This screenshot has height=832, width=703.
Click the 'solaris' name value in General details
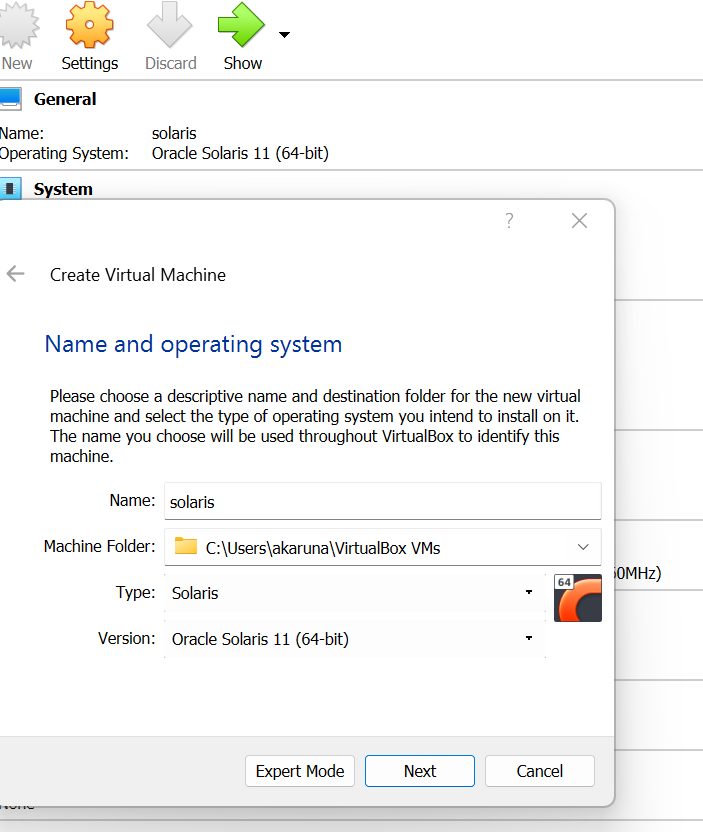[x=174, y=133]
